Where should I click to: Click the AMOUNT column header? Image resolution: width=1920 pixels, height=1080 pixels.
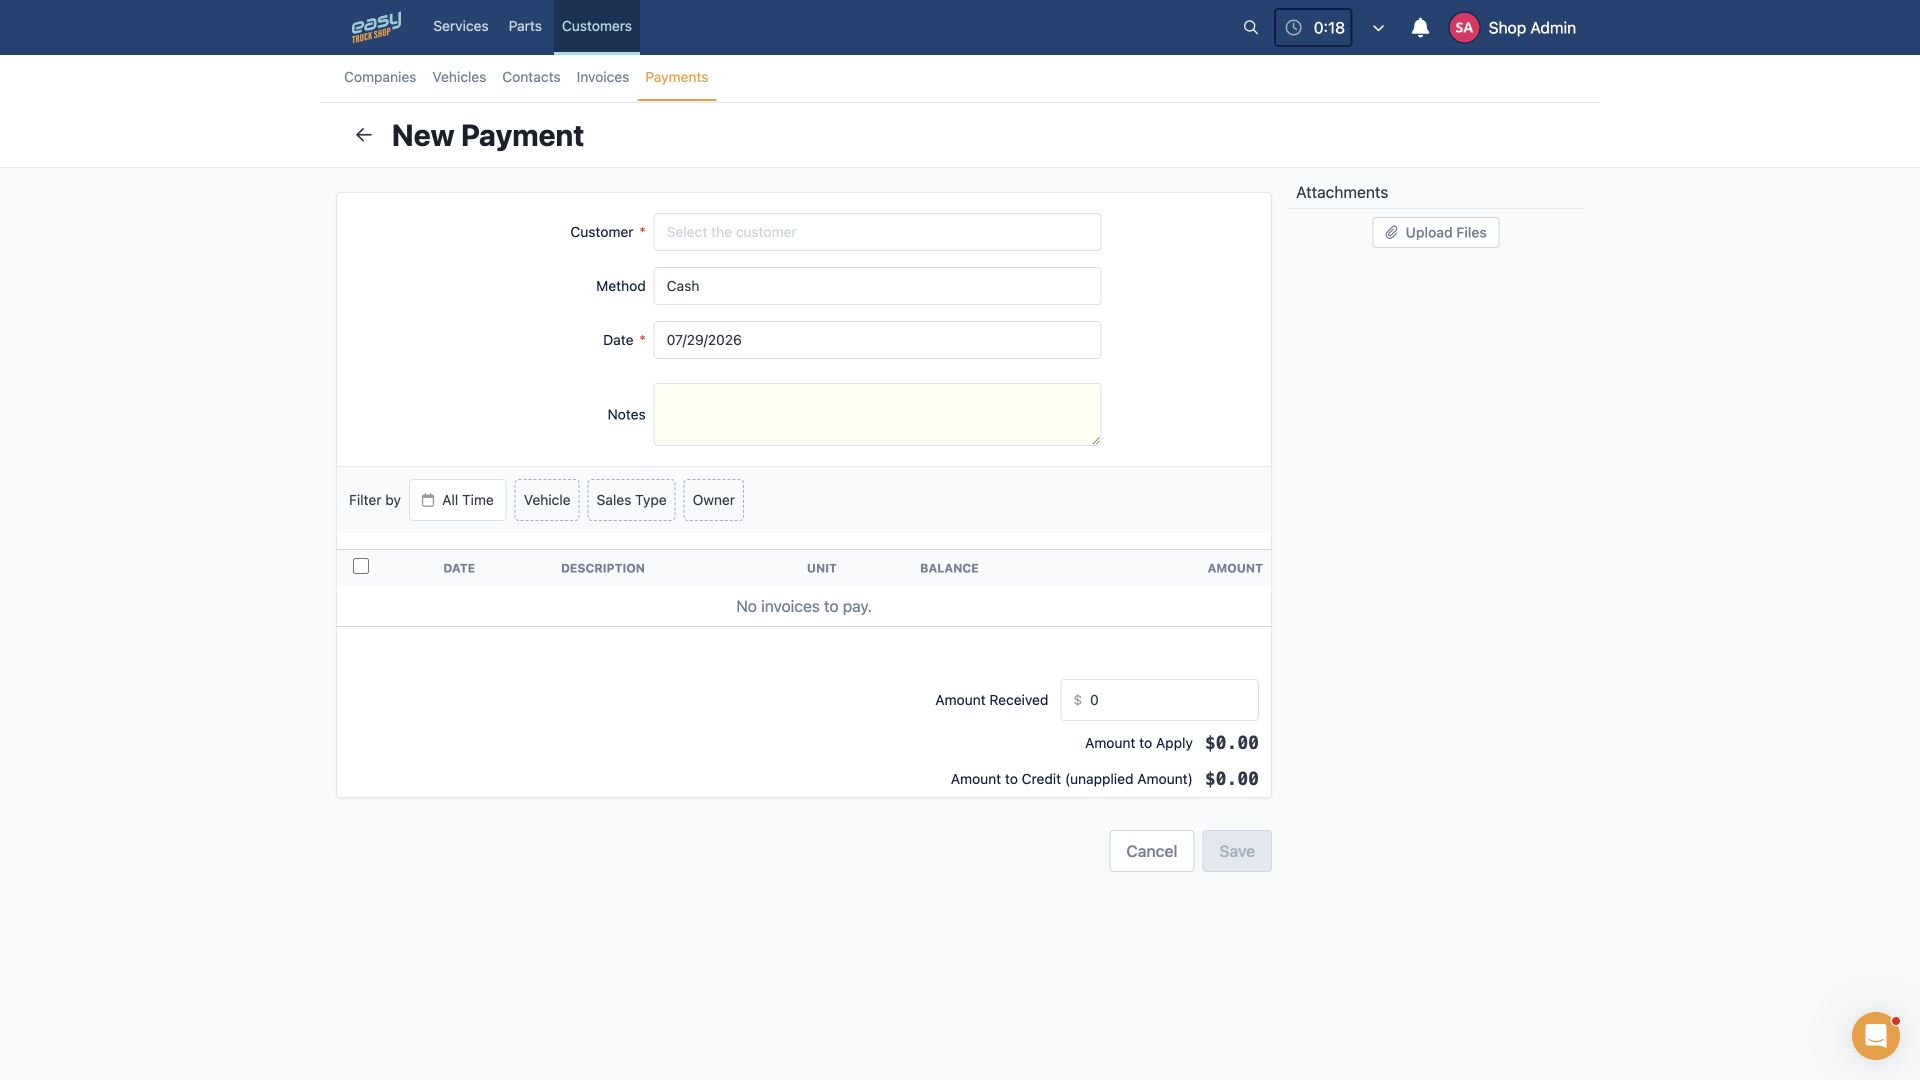(x=1234, y=568)
